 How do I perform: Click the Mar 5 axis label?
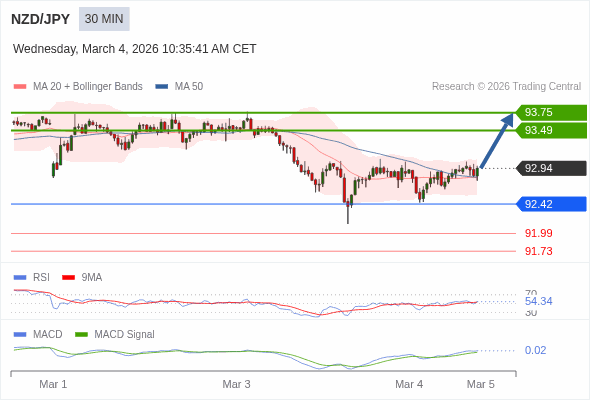[481, 384]
